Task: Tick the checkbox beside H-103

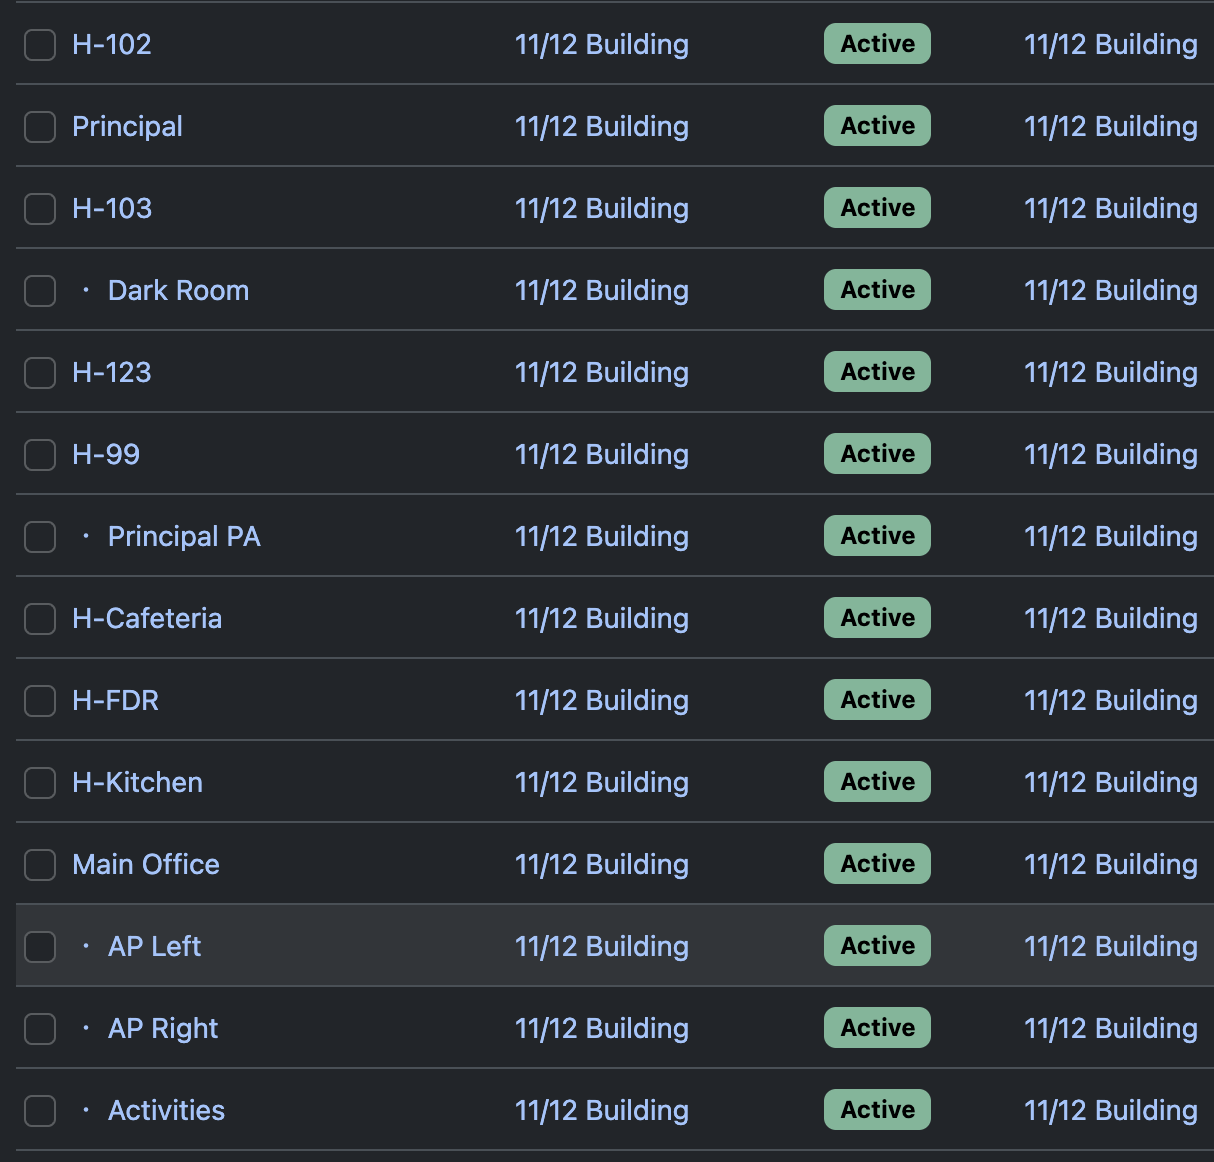Action: (39, 208)
